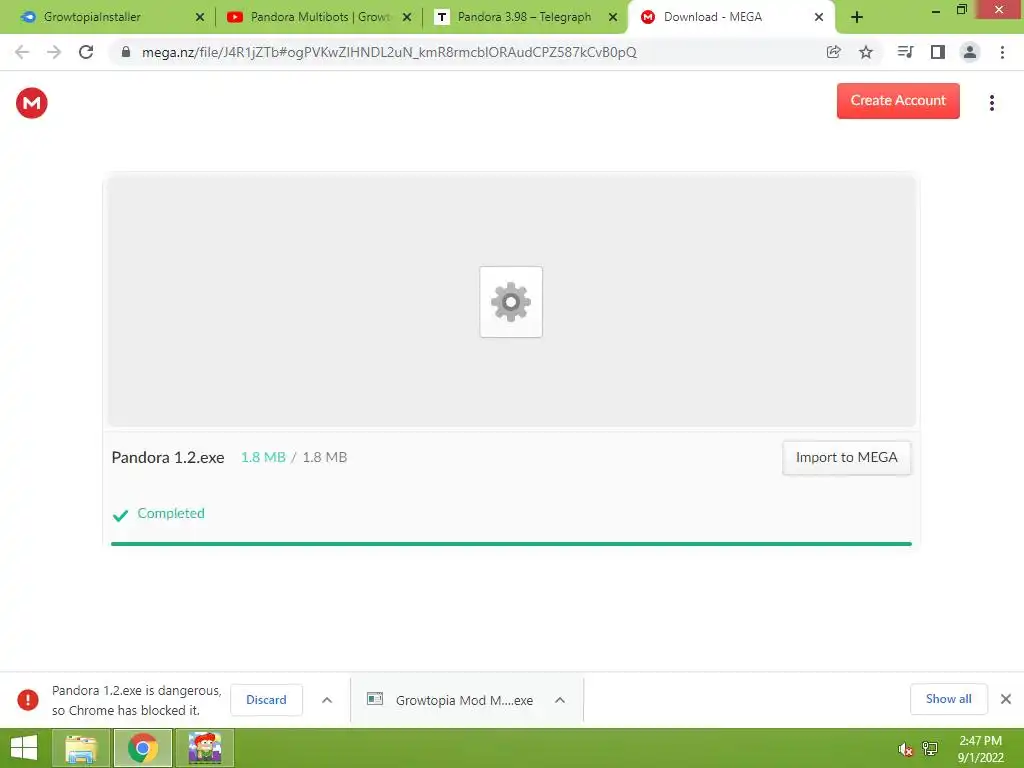Switch to Pandora Multibots YouTube tab
The image size is (1024, 768).
319,17
